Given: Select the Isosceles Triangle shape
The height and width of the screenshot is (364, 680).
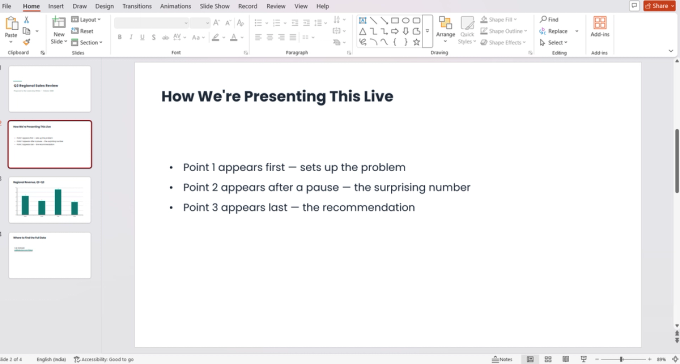Looking at the screenshot, I should pos(363,31).
